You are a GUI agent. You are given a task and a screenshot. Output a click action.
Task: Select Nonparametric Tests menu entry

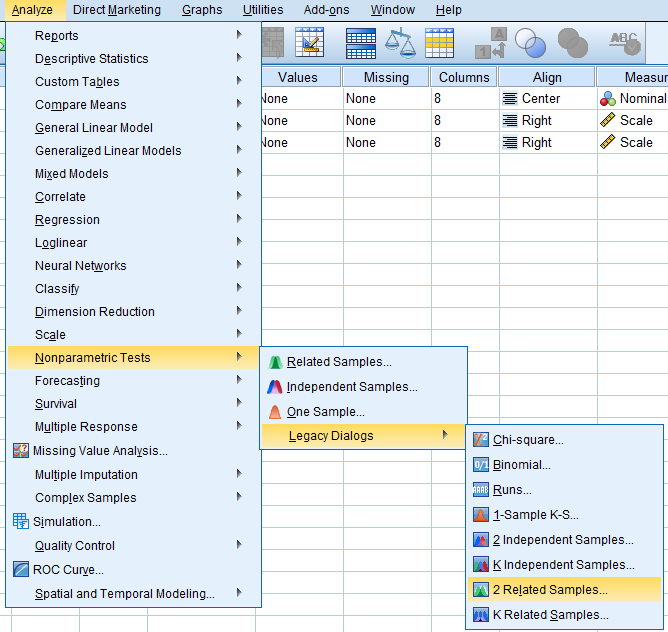coord(134,358)
